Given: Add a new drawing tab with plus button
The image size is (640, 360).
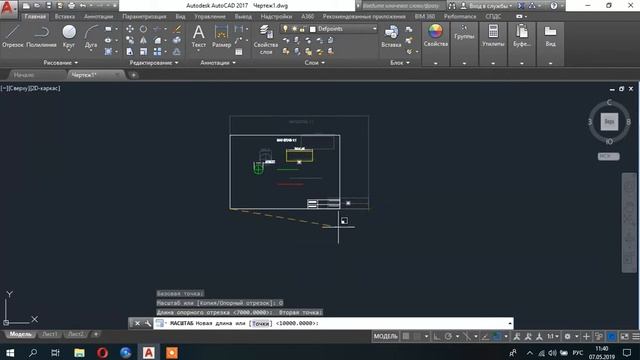Looking at the screenshot, I should click(x=133, y=75).
